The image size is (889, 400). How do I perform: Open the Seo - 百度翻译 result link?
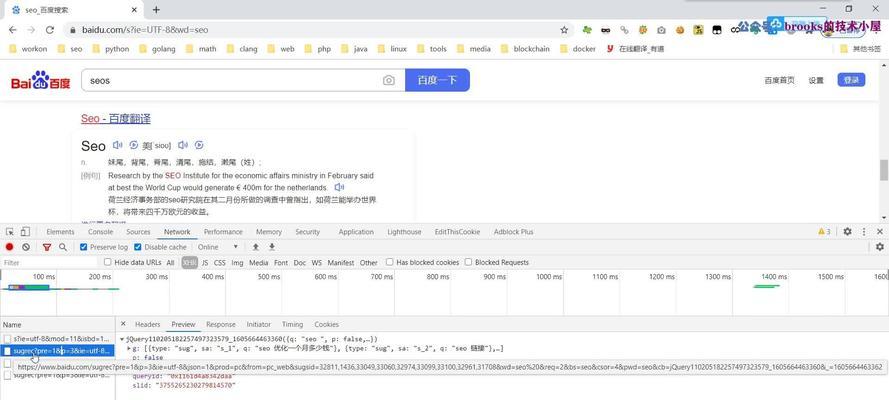(116, 118)
